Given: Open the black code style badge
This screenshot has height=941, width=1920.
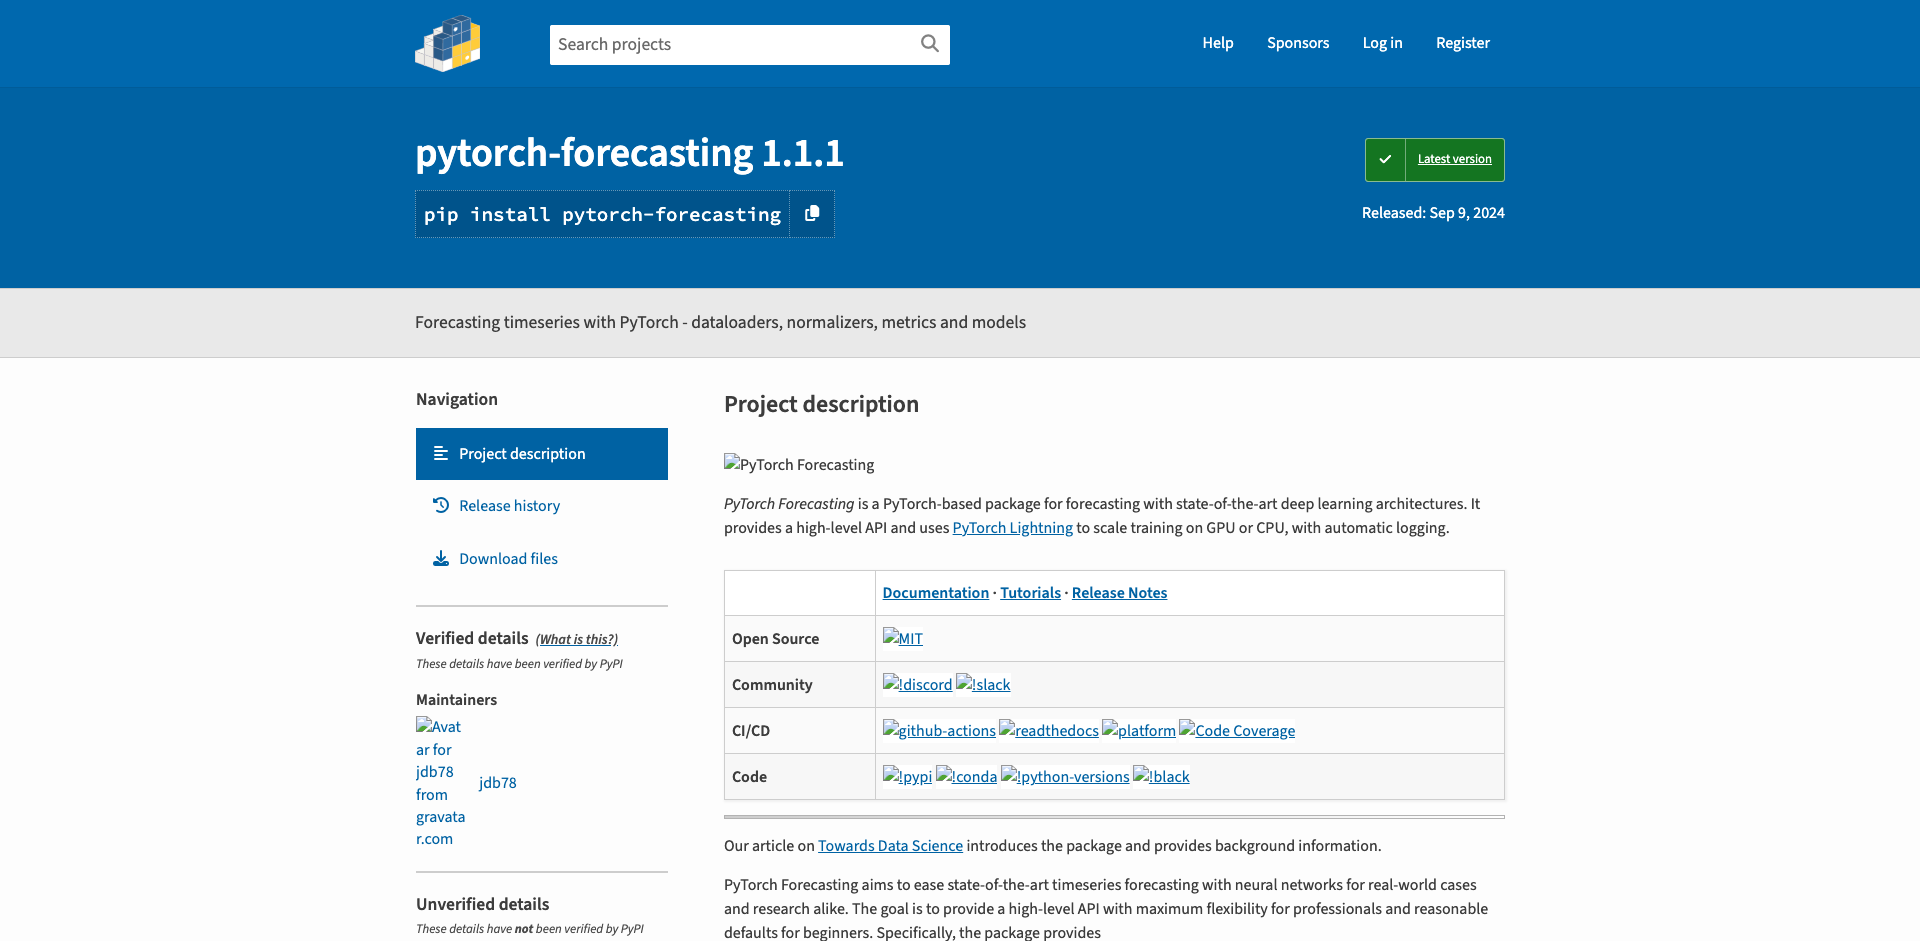Looking at the screenshot, I should 1161,776.
